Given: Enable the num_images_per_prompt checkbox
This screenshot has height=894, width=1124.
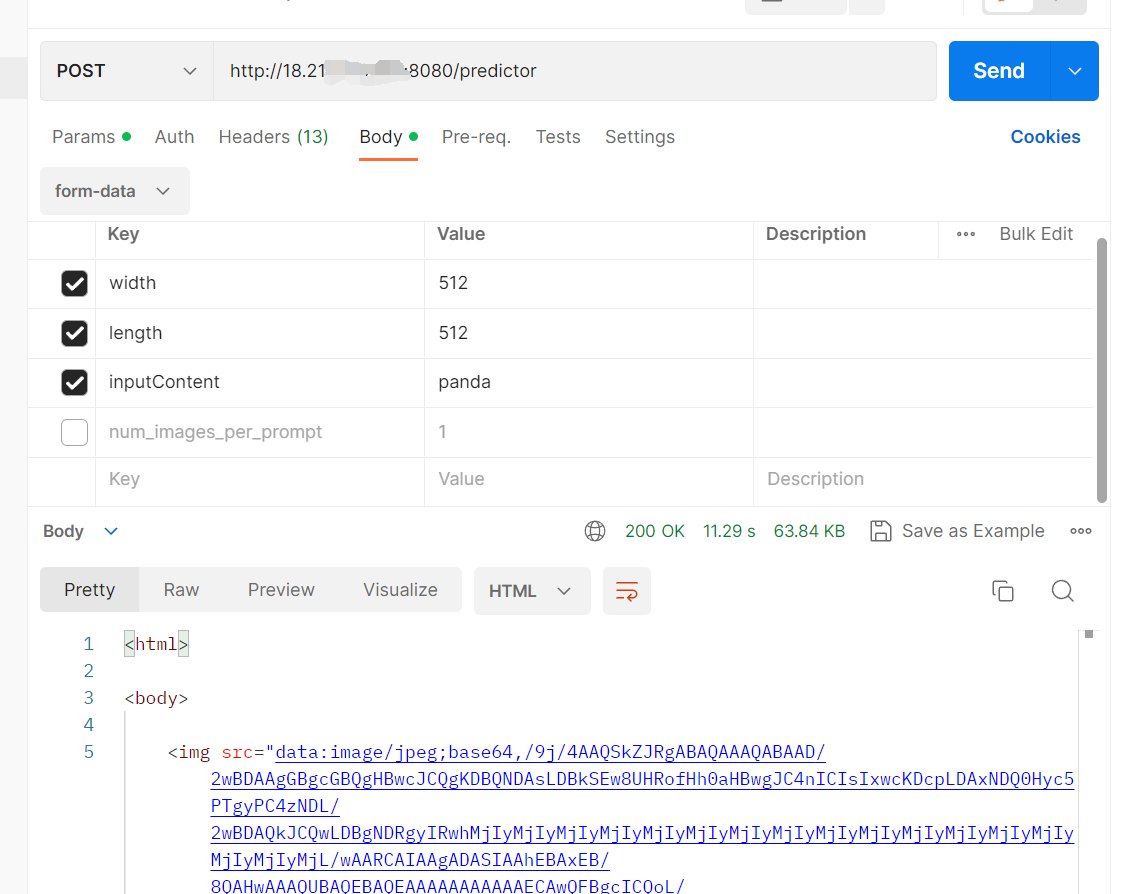Looking at the screenshot, I should click(75, 432).
